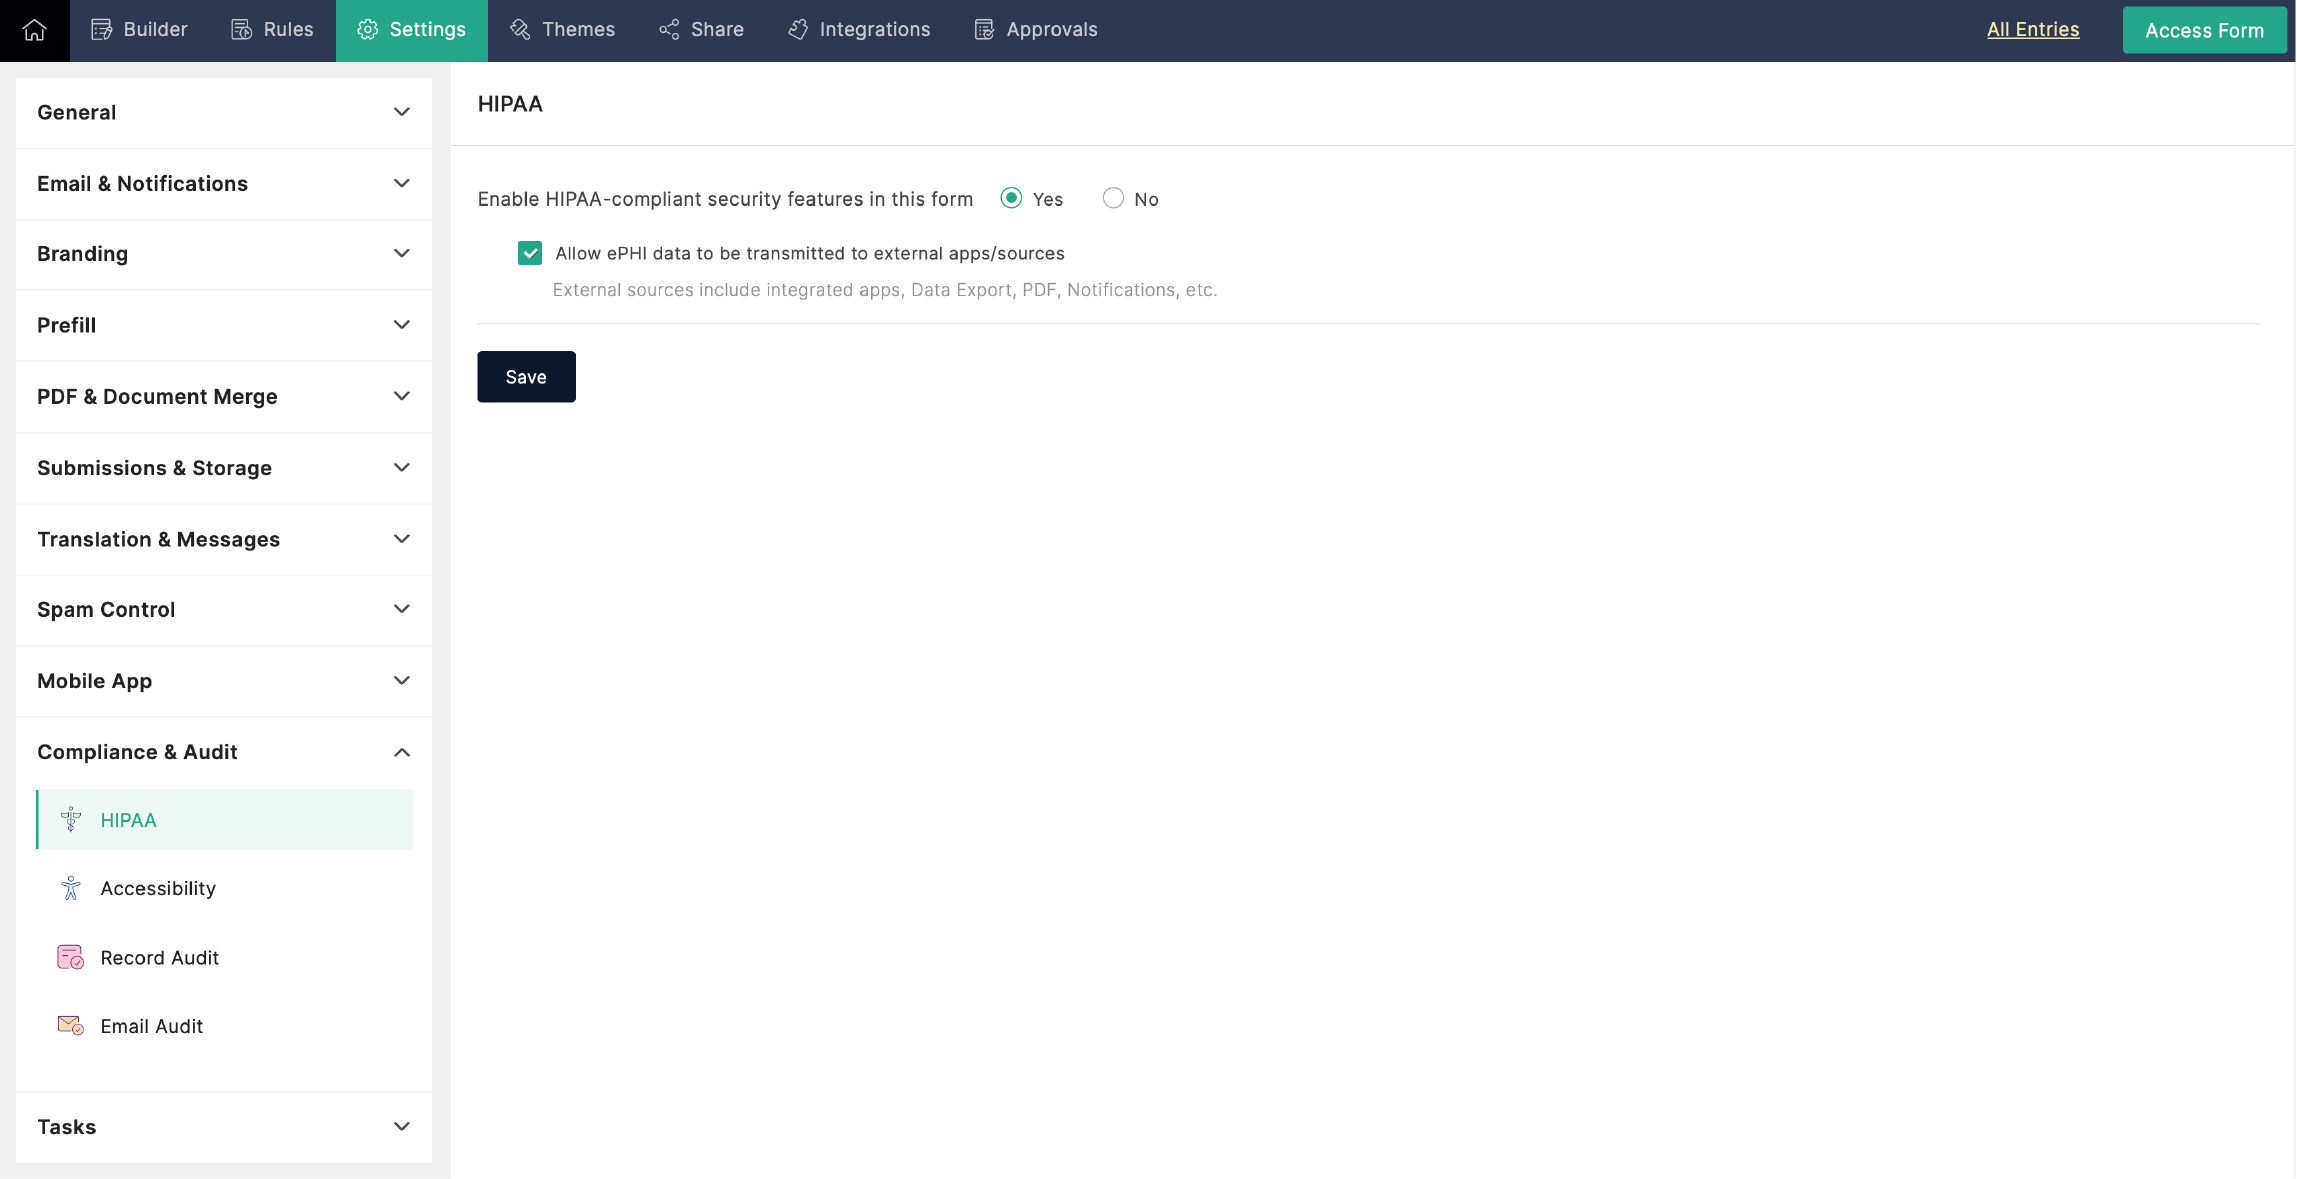The height and width of the screenshot is (1179, 2297).
Task: Click the Themes paintbrush icon
Action: [520, 30]
